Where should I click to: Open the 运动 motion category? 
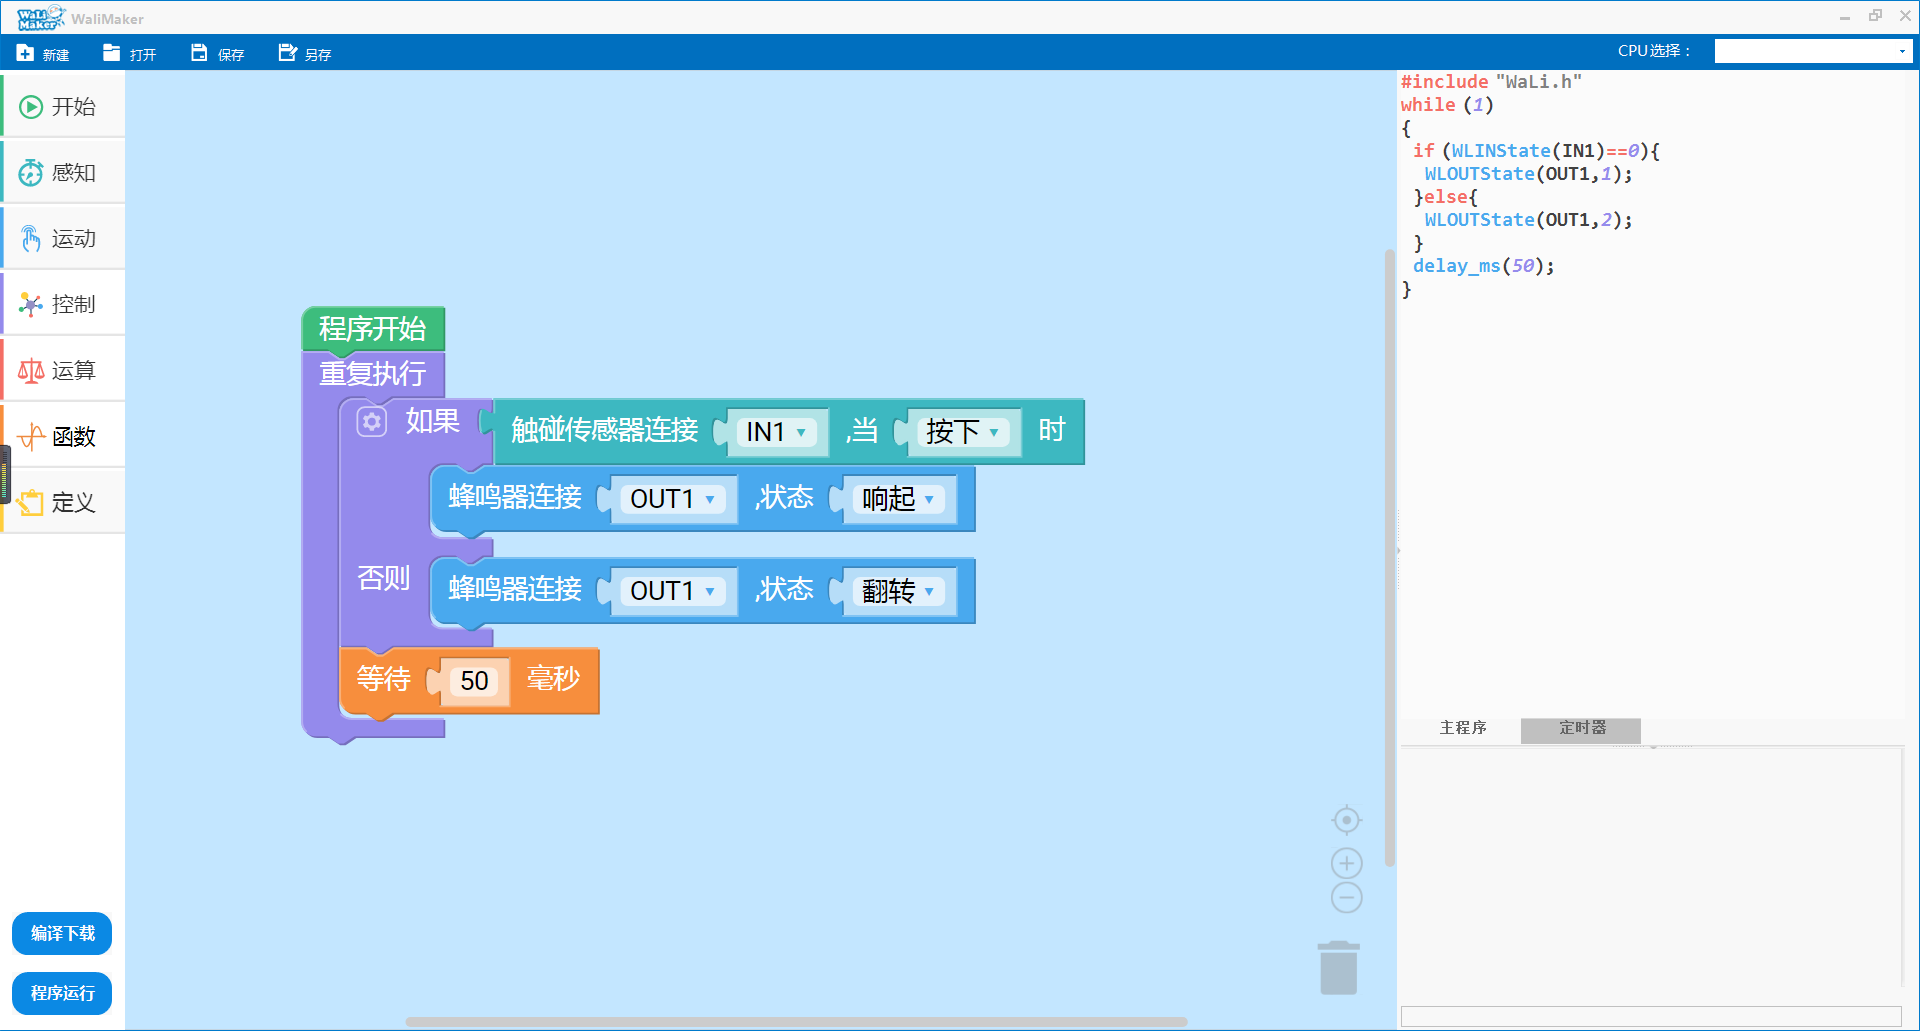coord(63,239)
